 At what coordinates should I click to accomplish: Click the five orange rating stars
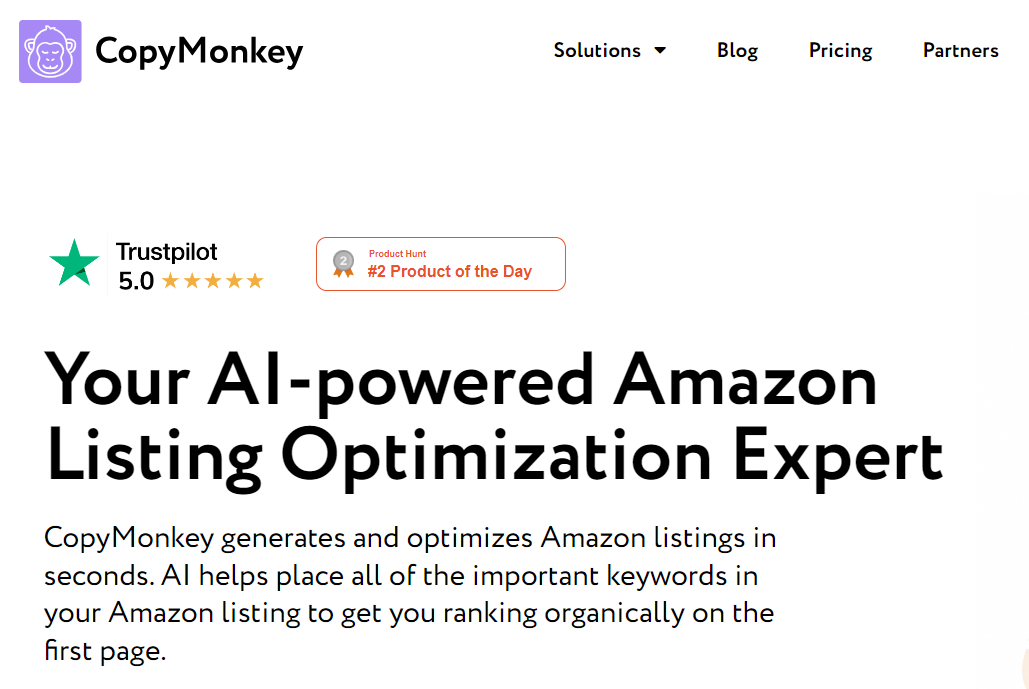click(213, 282)
